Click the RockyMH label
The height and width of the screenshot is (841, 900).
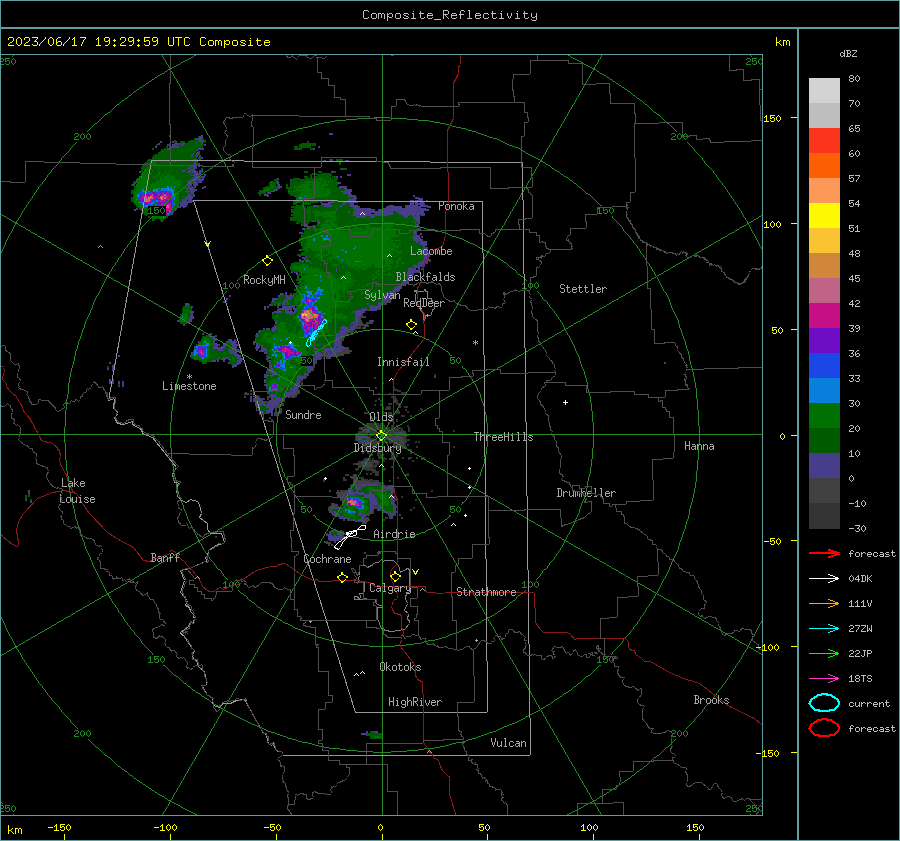coord(264,280)
